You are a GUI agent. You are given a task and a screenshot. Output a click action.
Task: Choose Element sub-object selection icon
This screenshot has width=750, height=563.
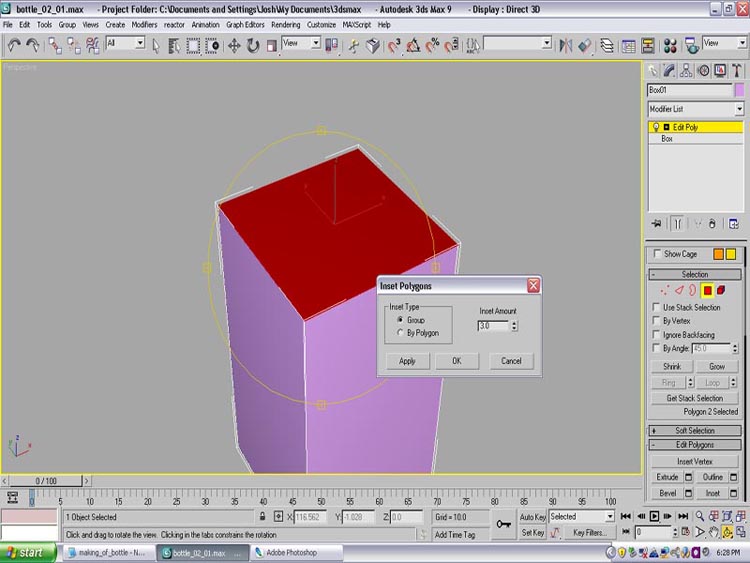720,290
